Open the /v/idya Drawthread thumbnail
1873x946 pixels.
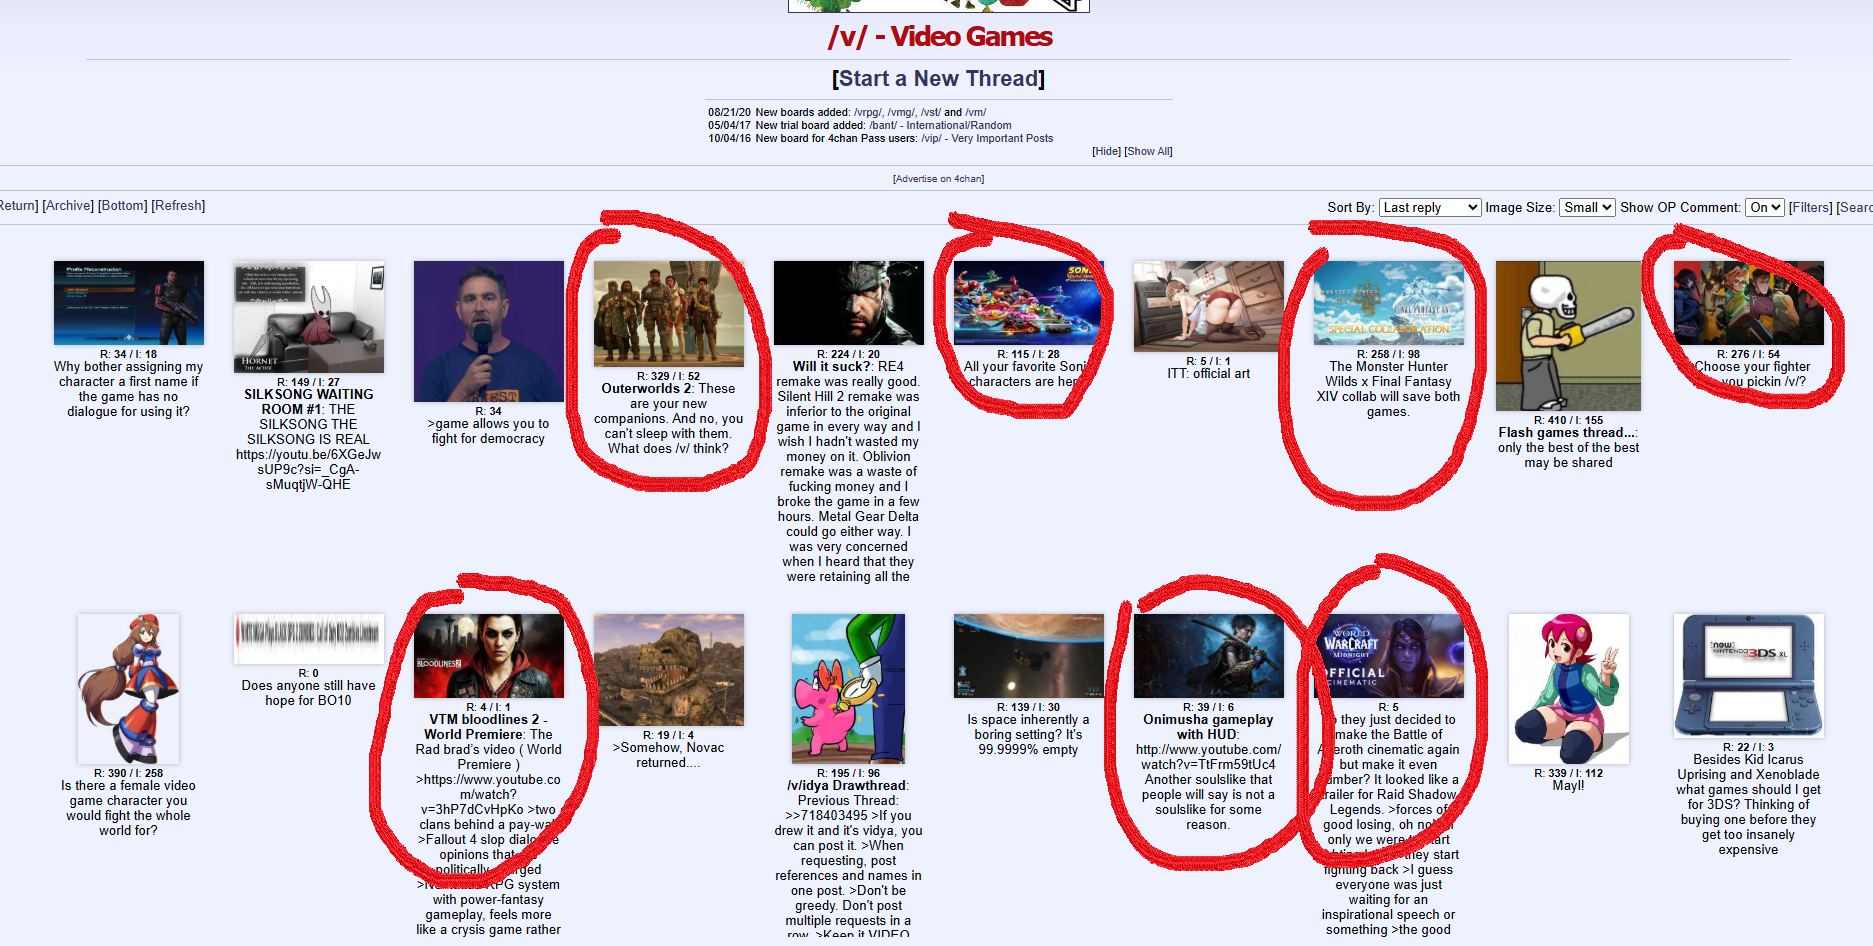pos(849,689)
